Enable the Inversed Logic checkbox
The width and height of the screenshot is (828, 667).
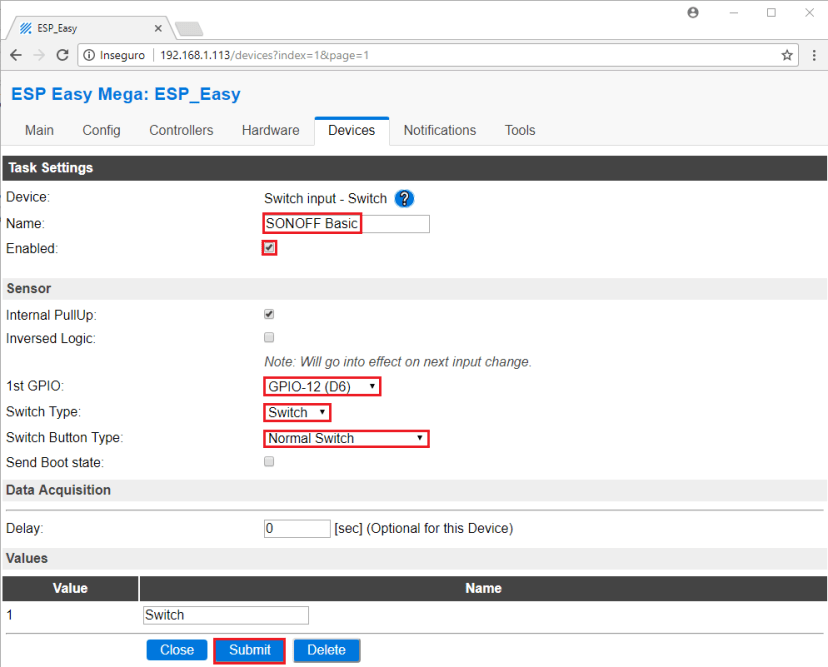pos(269,338)
